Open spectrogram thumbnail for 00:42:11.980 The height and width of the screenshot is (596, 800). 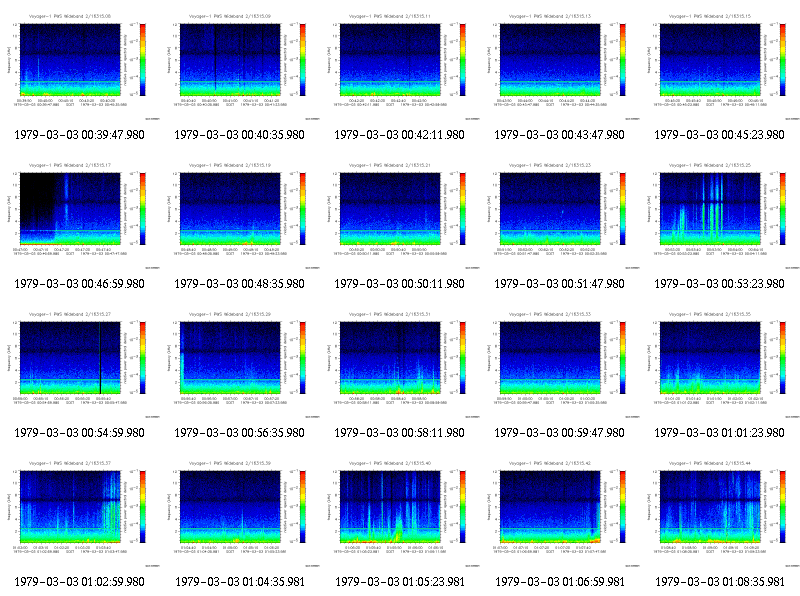400,64
